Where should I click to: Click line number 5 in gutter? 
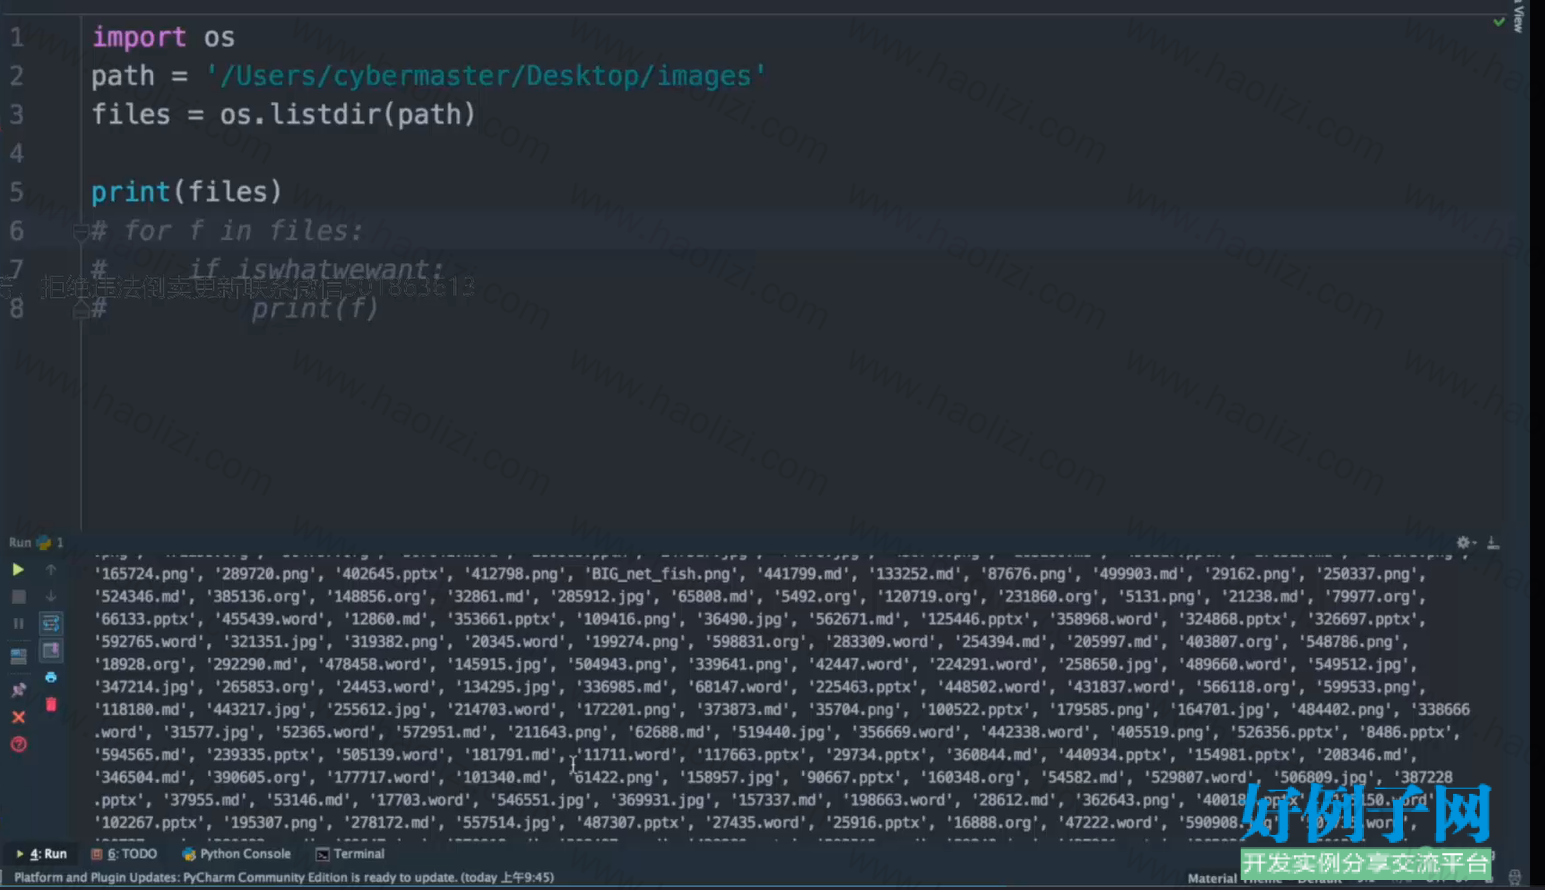tap(16, 192)
